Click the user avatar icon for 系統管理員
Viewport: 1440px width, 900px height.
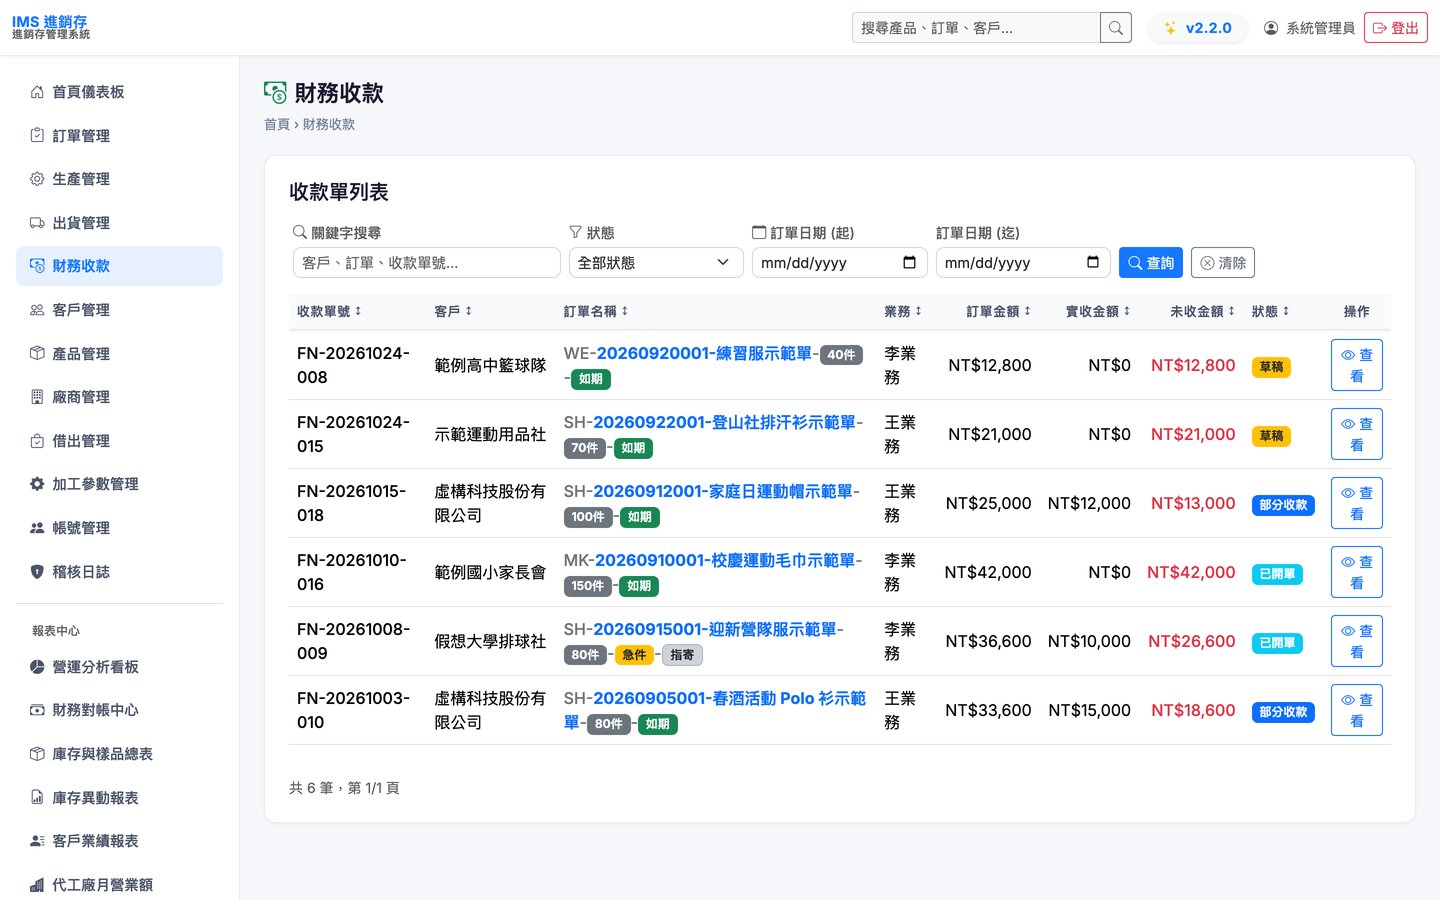pyautogui.click(x=1271, y=28)
